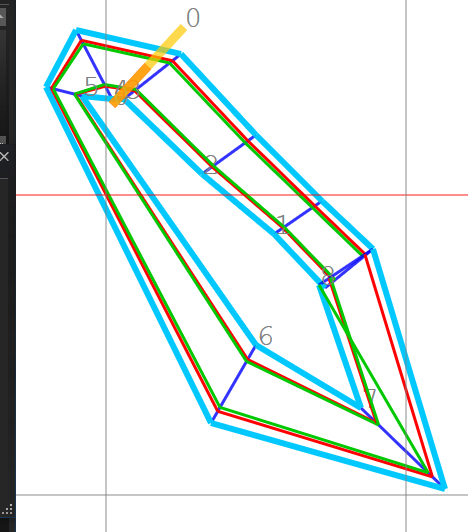468x532 pixels.
Task: Click the red horizontal axis line
Action: pyautogui.click(x=242, y=195)
